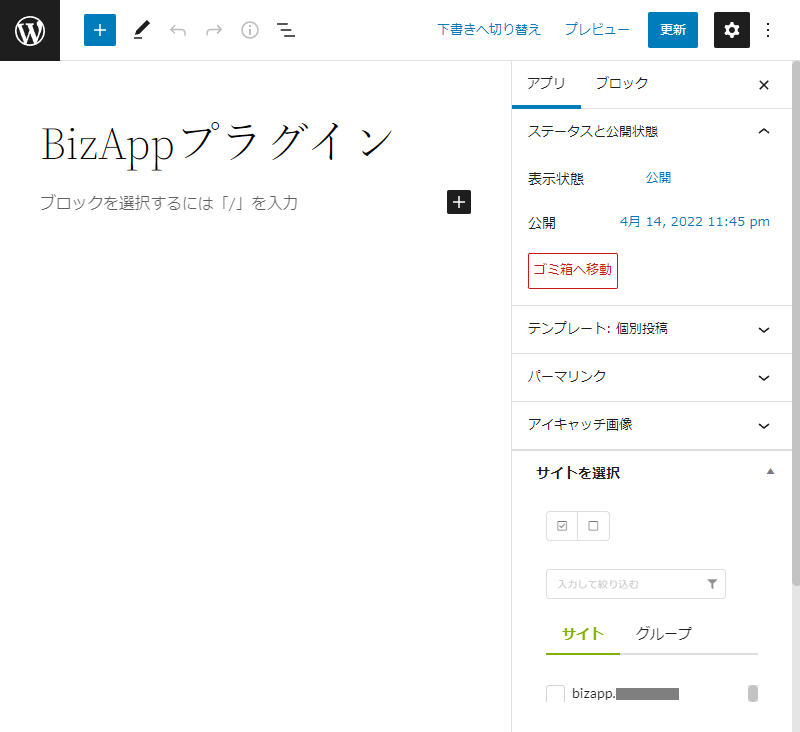Open the document details info icon

[249, 30]
